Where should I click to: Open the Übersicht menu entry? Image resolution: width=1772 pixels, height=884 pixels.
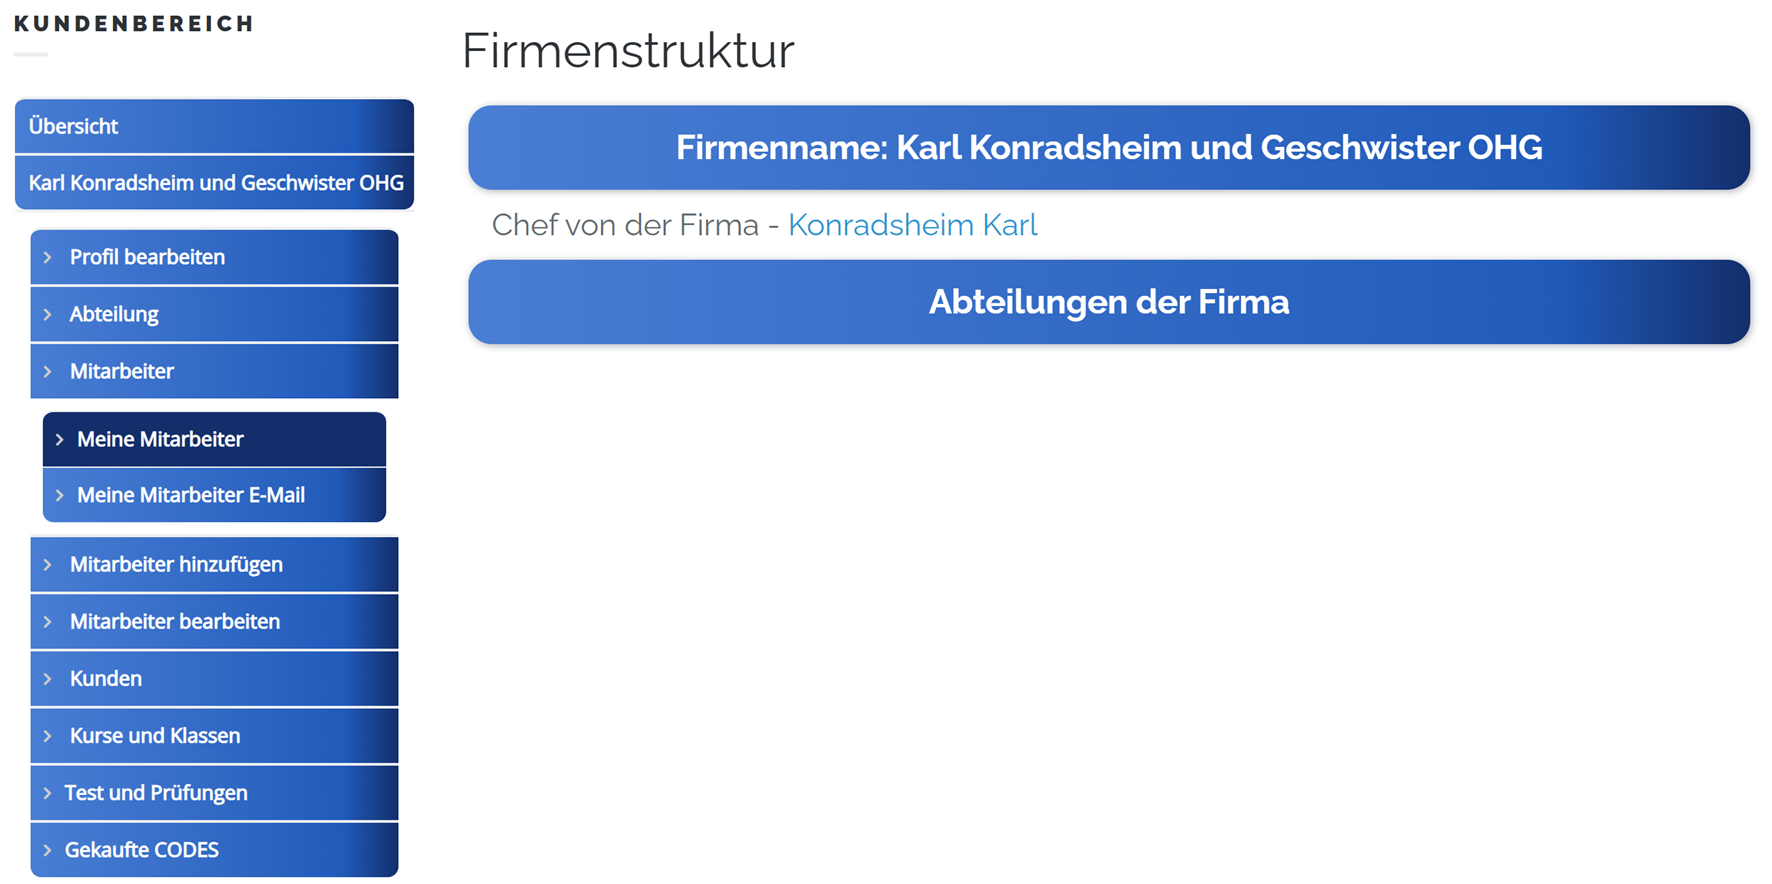point(214,127)
